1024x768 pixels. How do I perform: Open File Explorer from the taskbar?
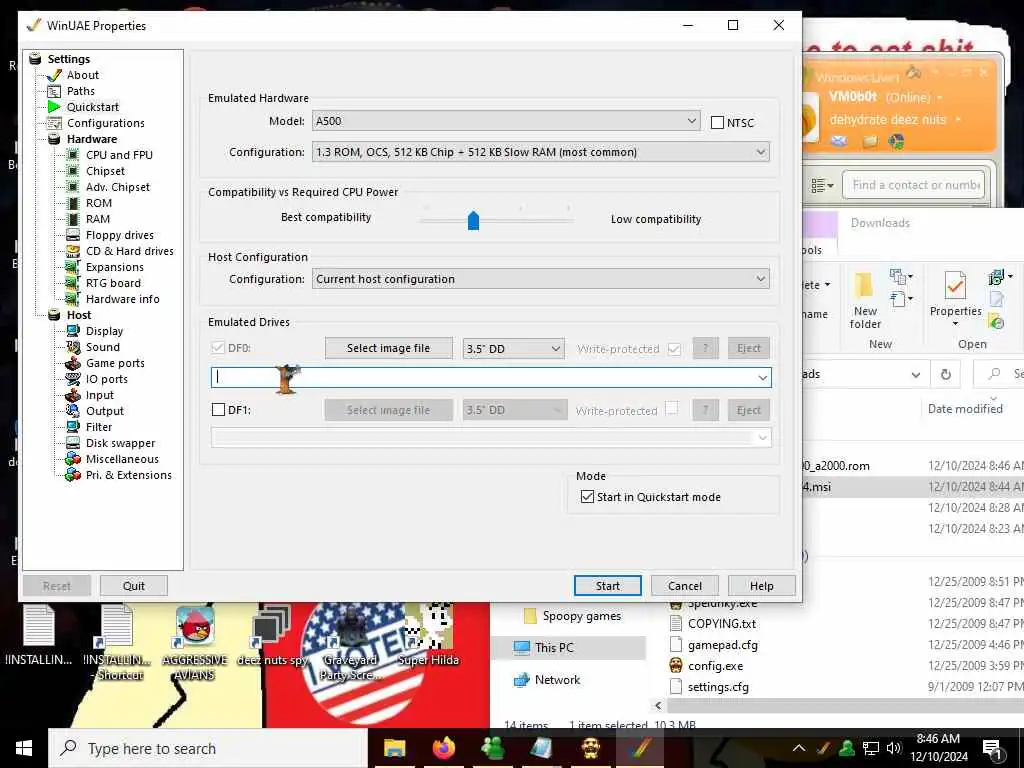pyautogui.click(x=394, y=748)
